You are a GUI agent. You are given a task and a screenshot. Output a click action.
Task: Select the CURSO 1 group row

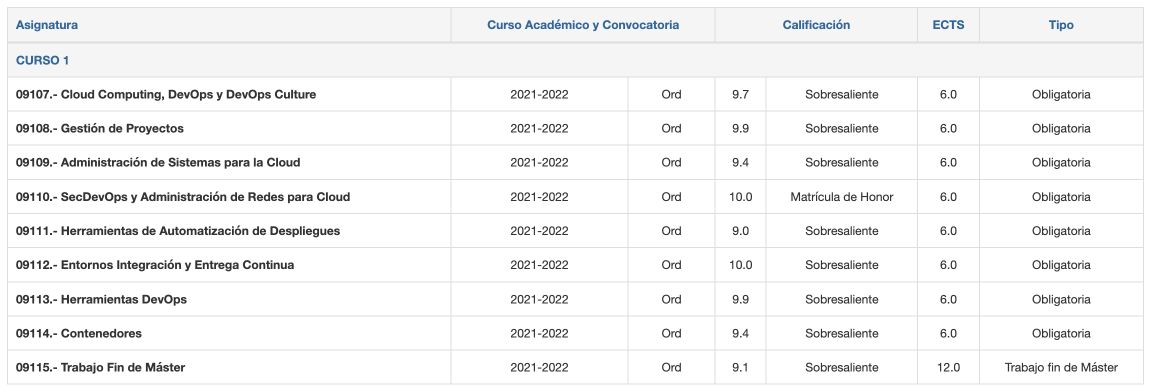pyautogui.click(x=576, y=60)
